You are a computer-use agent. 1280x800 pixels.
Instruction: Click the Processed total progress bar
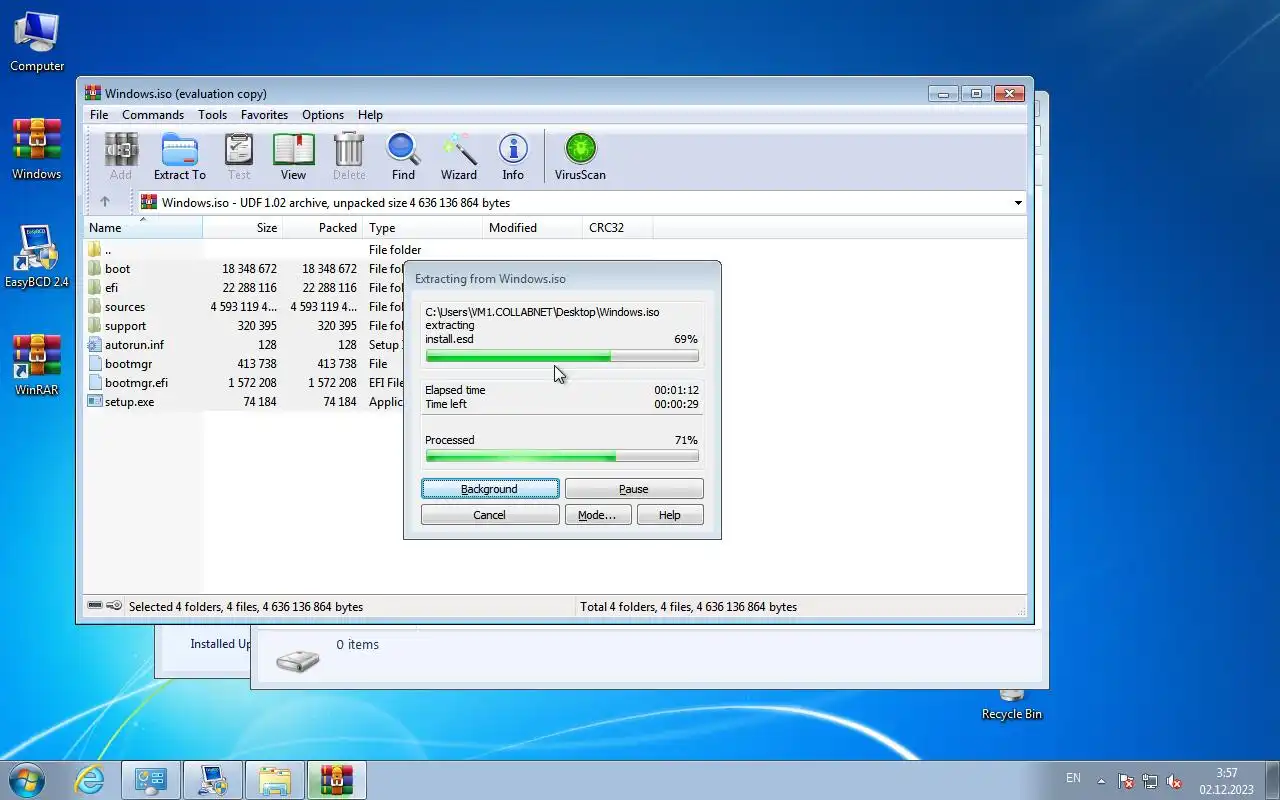562,457
